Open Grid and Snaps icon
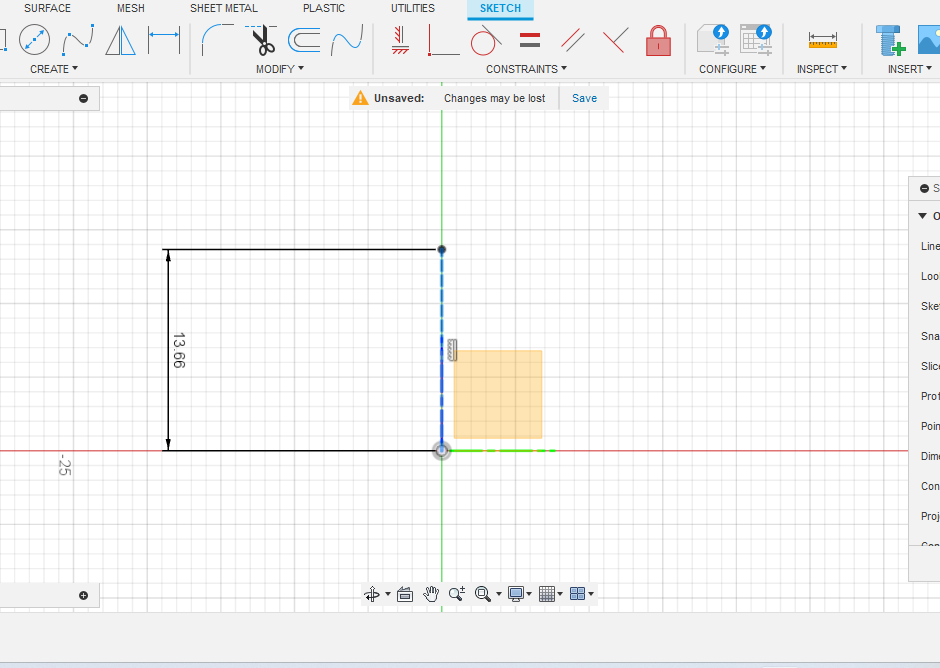This screenshot has height=668, width=940. click(547, 594)
